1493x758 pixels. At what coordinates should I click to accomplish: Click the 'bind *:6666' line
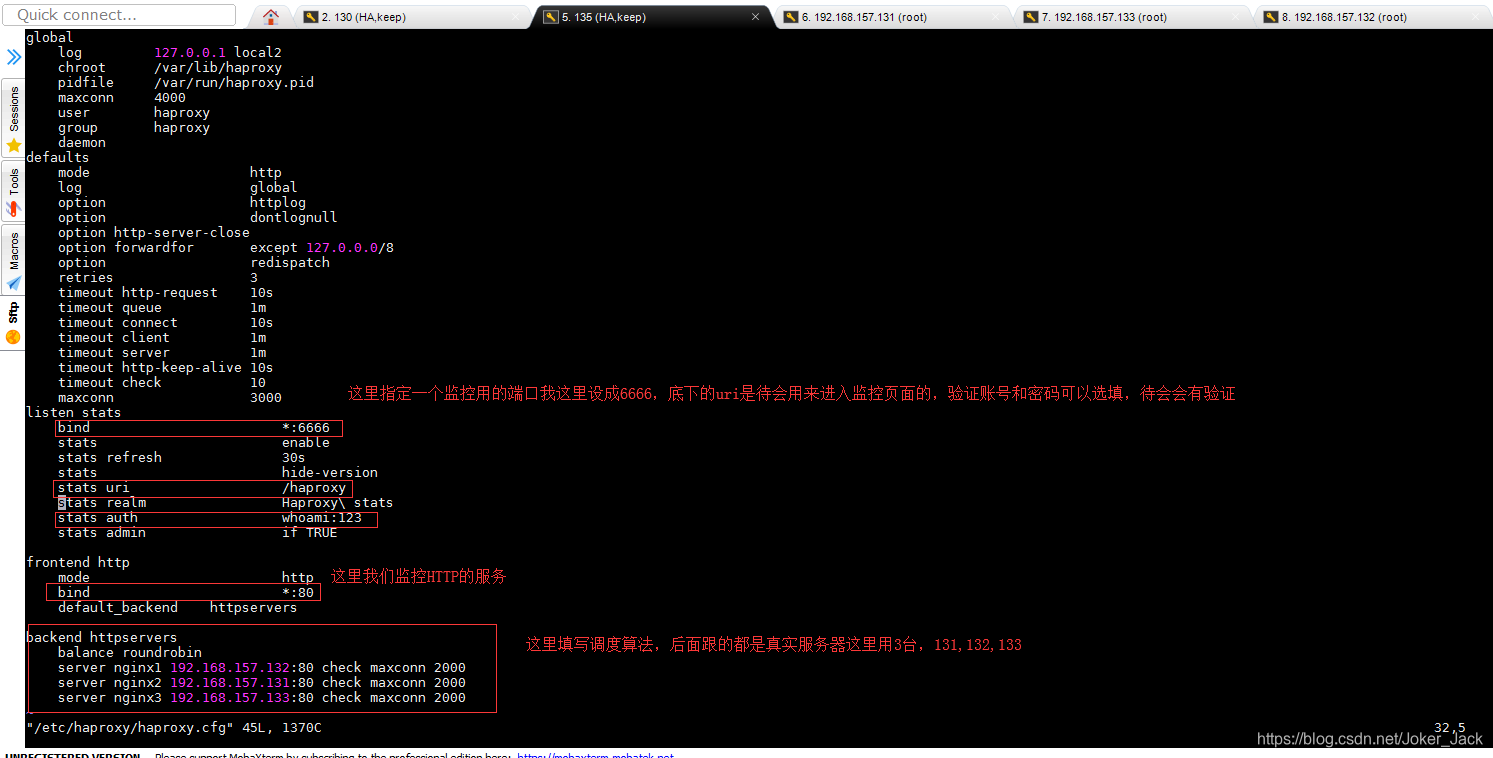194,427
